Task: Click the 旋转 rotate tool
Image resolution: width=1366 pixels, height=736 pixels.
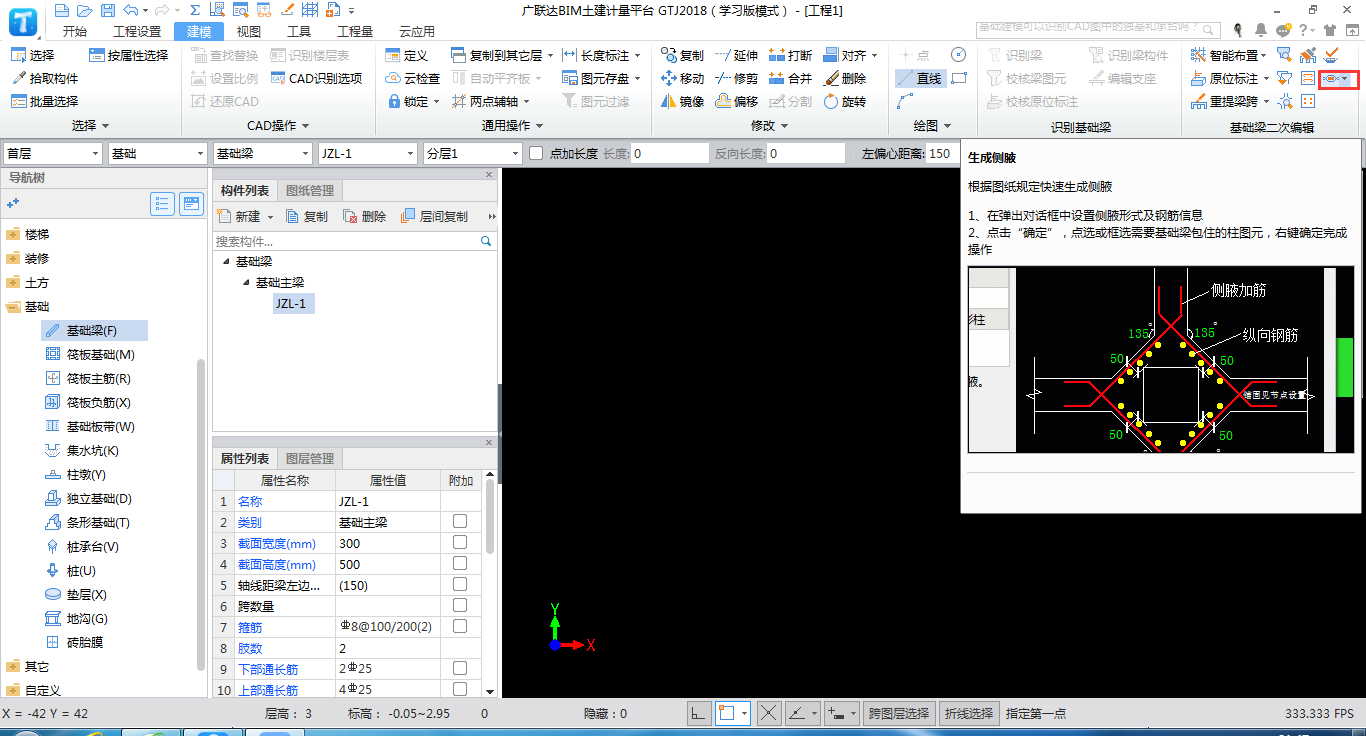Action: (x=845, y=101)
